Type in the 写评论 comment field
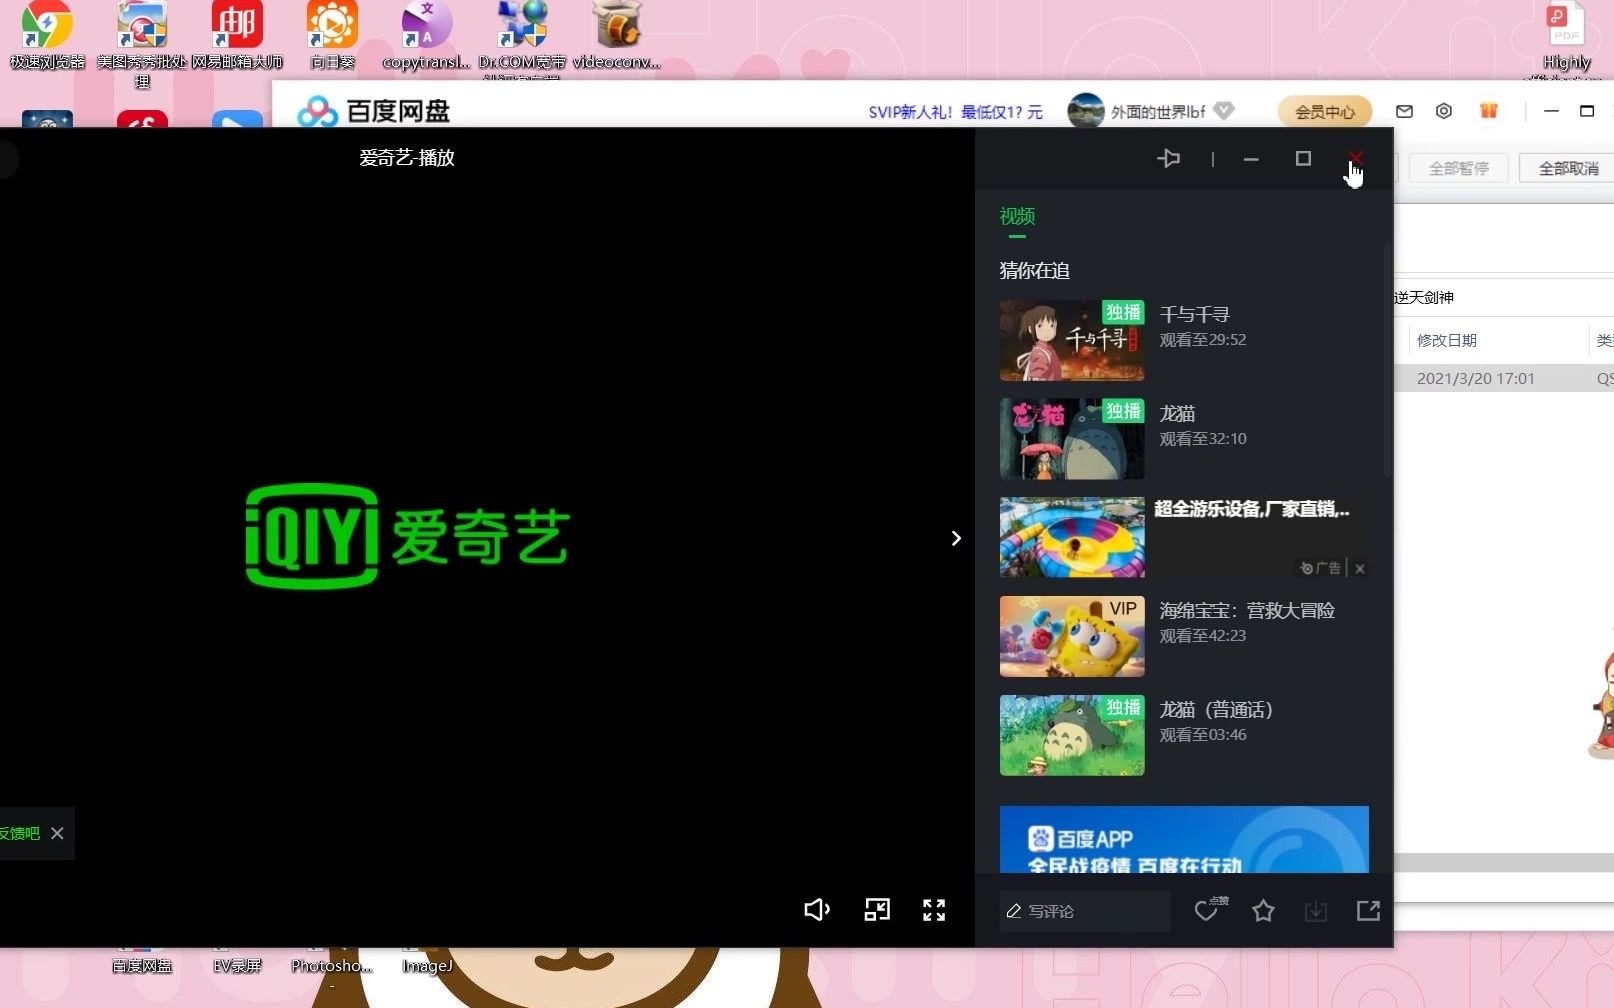This screenshot has width=1614, height=1008. point(1084,911)
